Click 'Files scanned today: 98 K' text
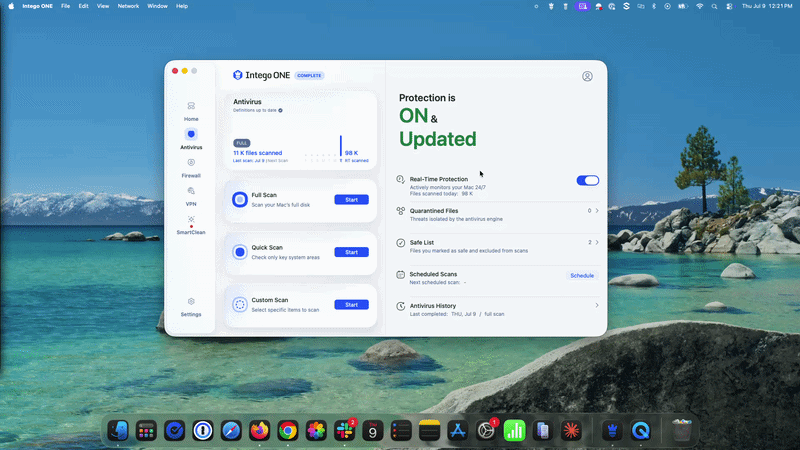The image size is (800, 450). click(x=441, y=193)
